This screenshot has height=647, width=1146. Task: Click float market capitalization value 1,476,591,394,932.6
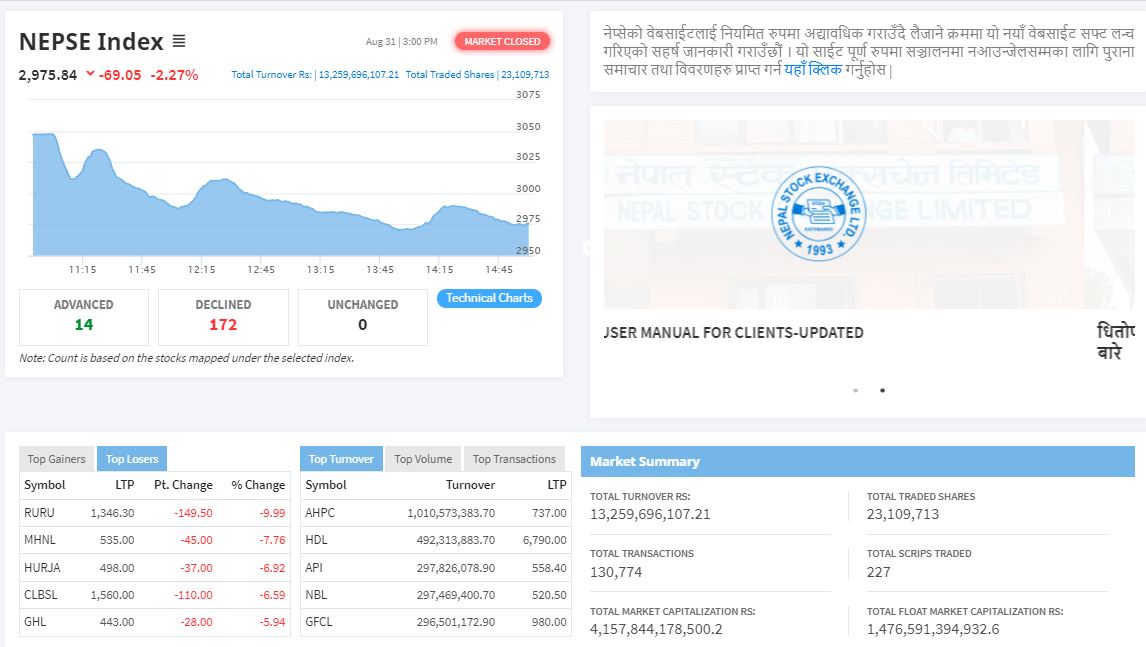click(x=933, y=629)
